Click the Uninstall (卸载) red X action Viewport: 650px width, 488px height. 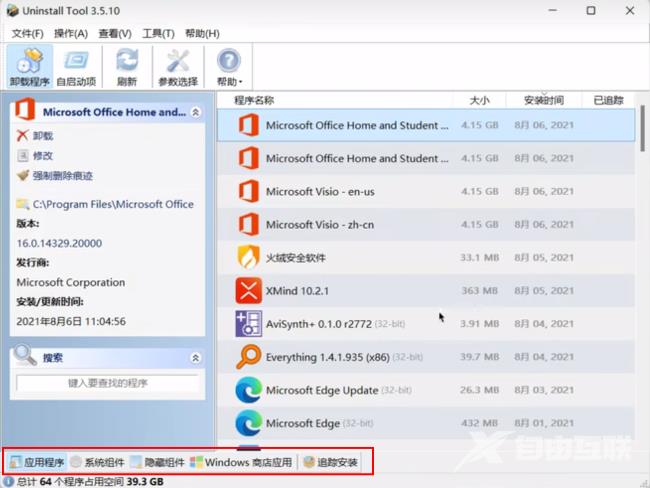pos(35,136)
